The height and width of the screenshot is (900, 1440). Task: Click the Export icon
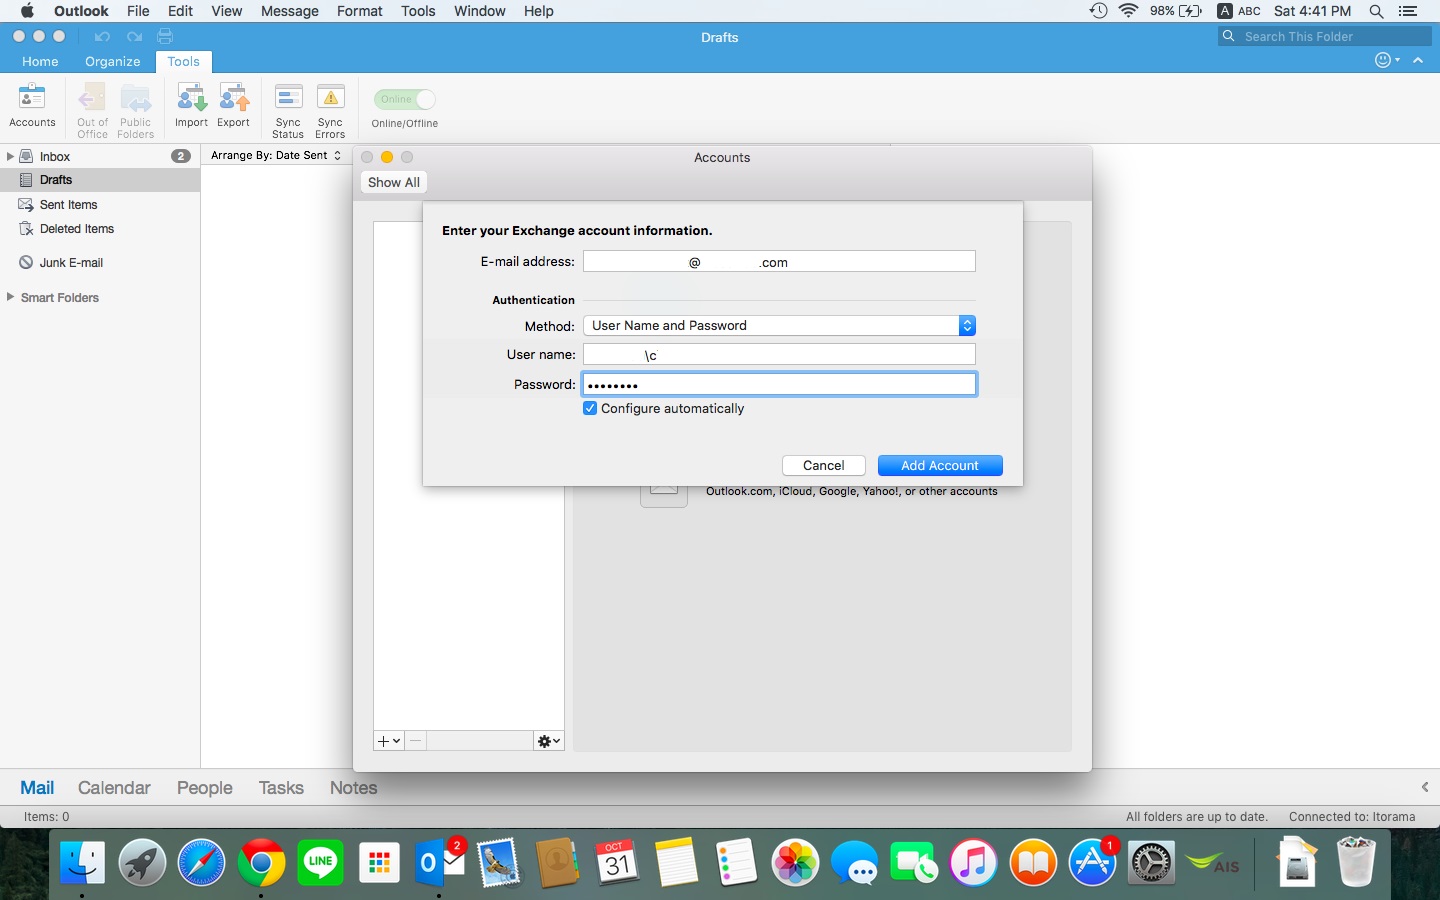(x=233, y=106)
